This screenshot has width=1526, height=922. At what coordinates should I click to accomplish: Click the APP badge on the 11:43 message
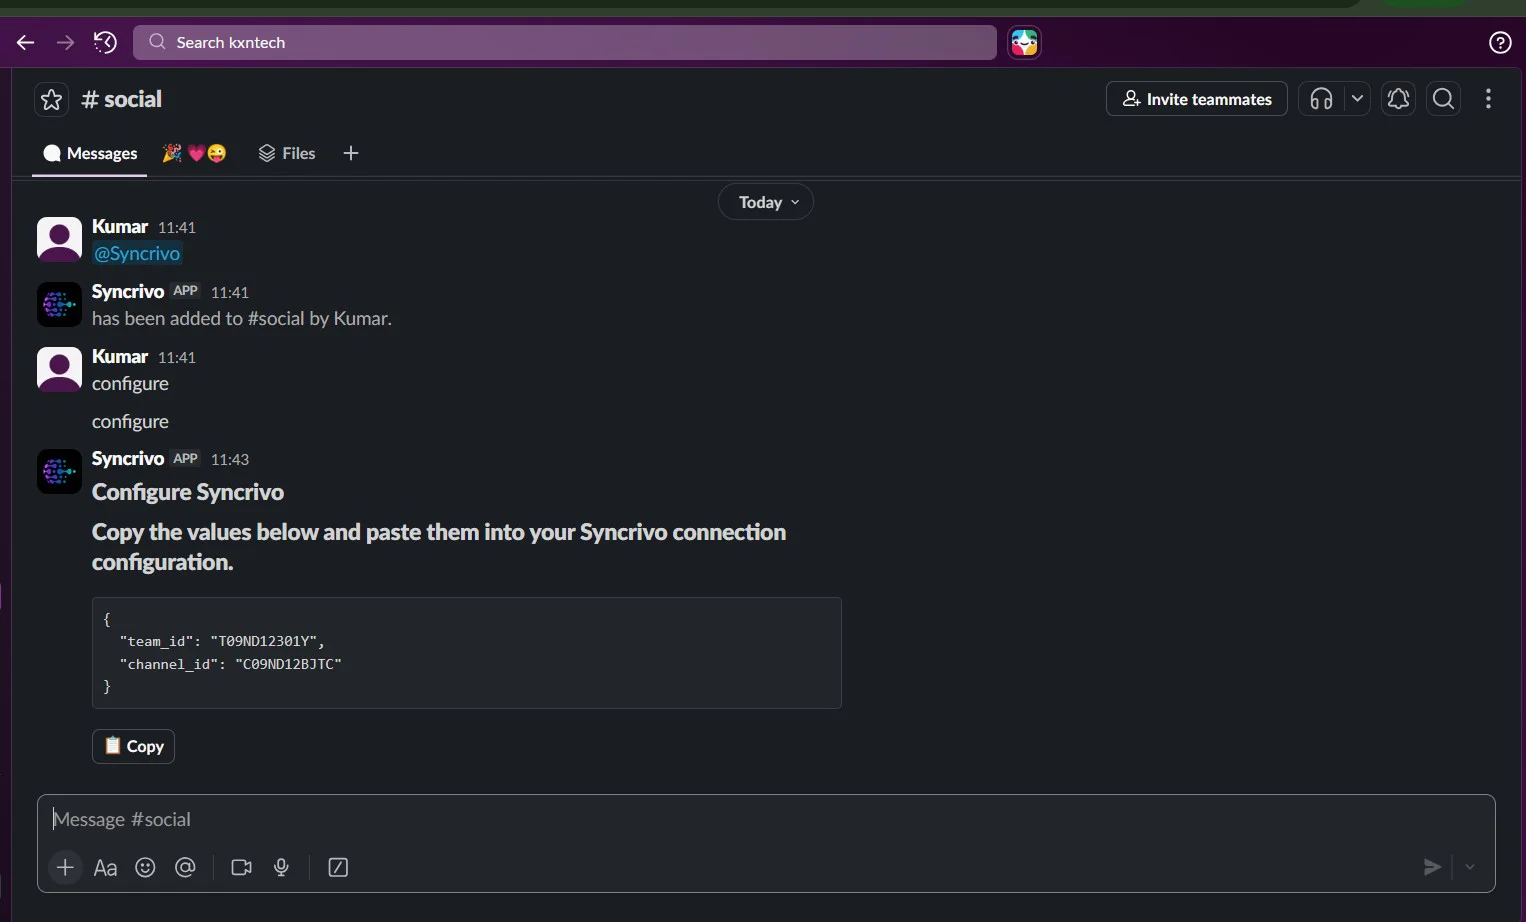coord(186,458)
